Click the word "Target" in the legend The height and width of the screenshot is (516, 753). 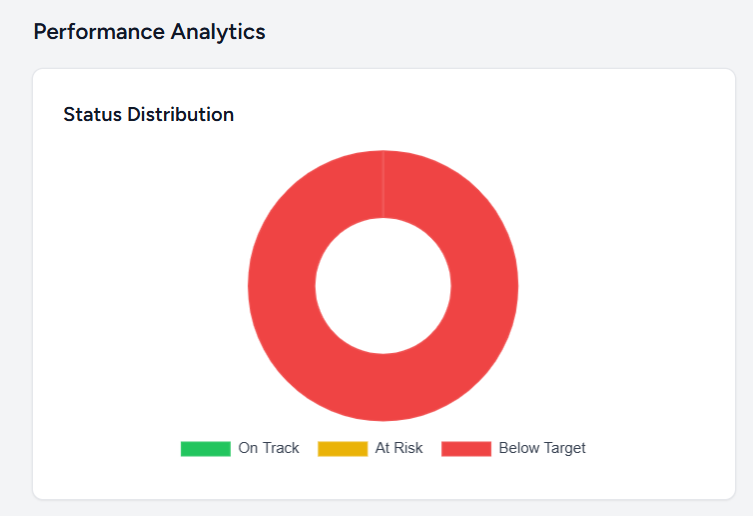point(564,448)
